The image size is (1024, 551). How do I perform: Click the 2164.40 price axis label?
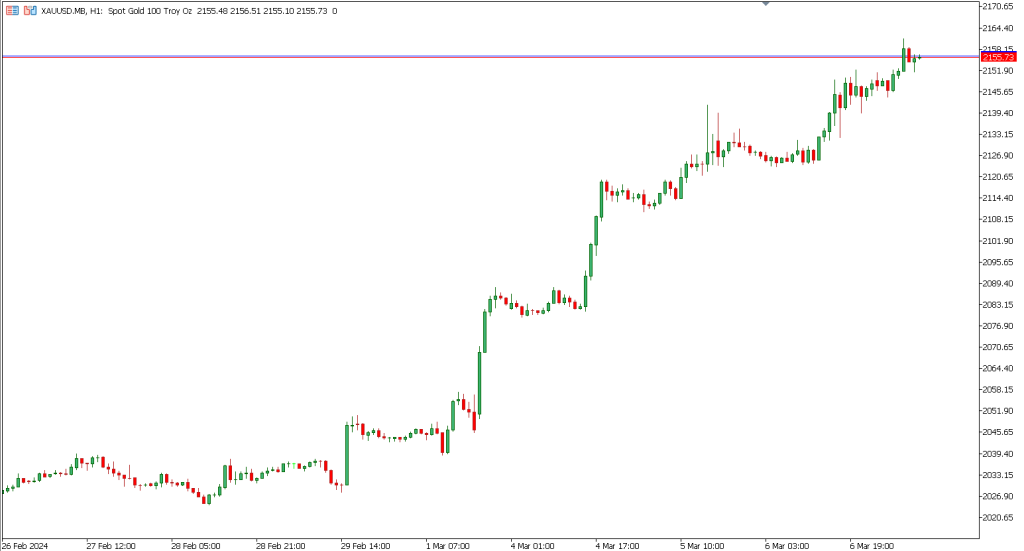pyautogui.click(x=998, y=28)
